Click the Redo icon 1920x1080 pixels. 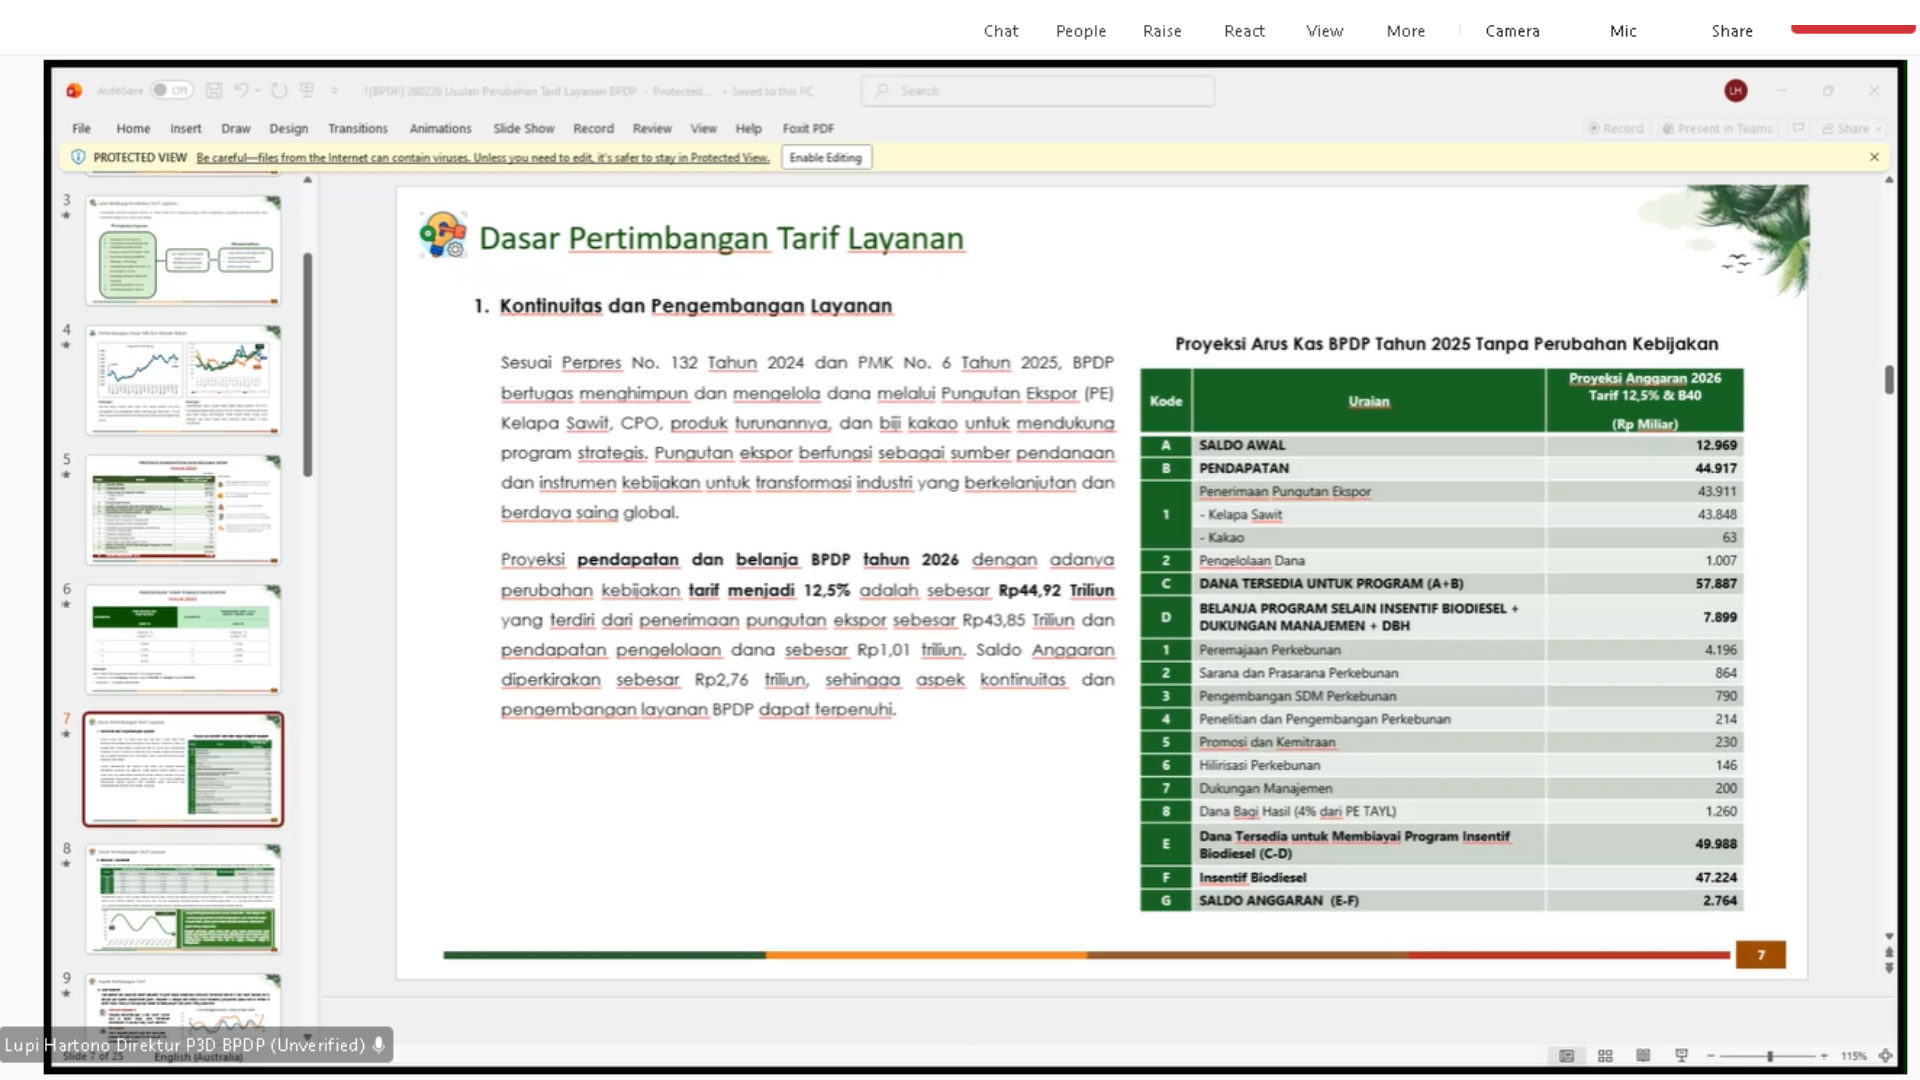pos(279,90)
